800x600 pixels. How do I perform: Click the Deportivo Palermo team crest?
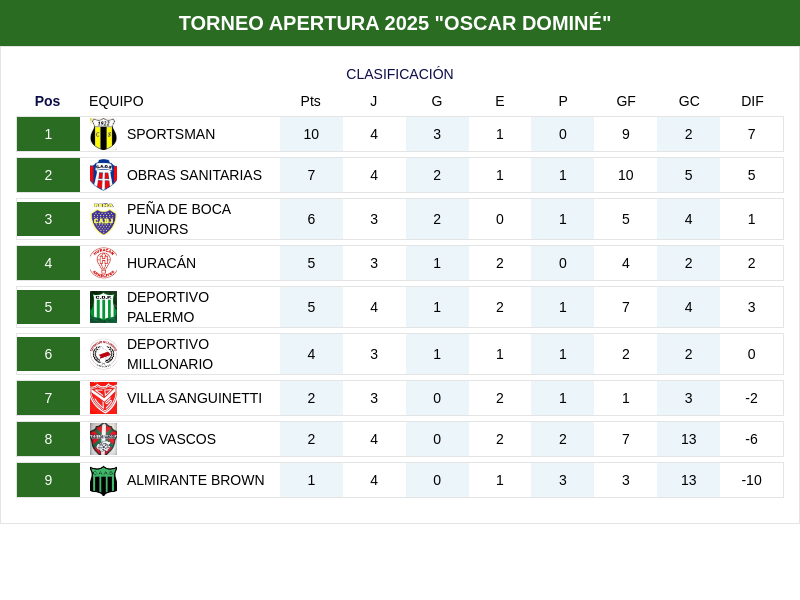pyautogui.click(x=103, y=307)
